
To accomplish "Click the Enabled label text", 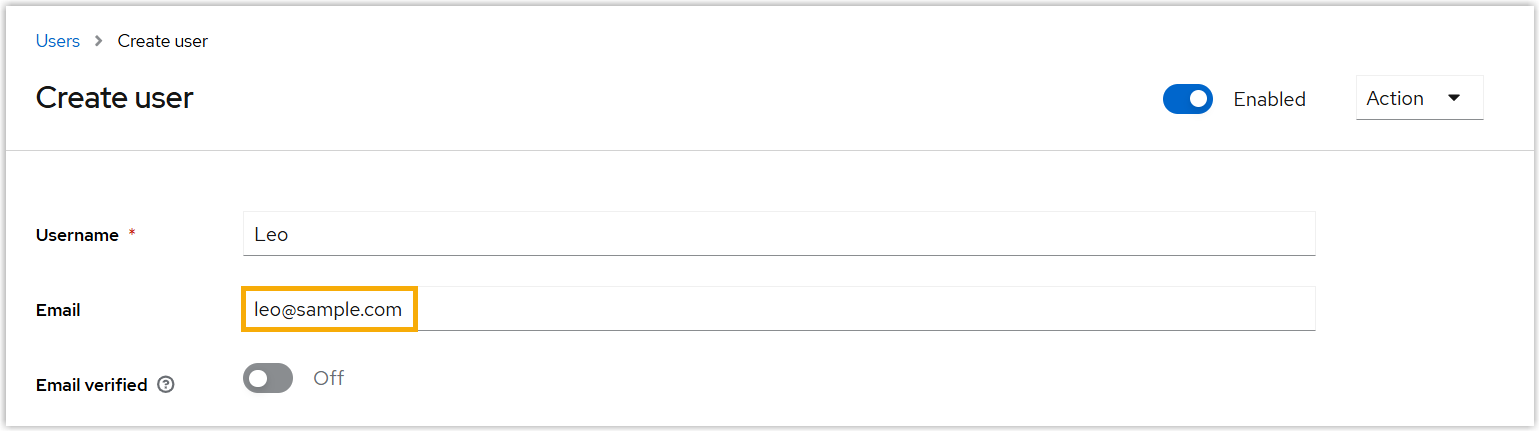I will 1269,99.
